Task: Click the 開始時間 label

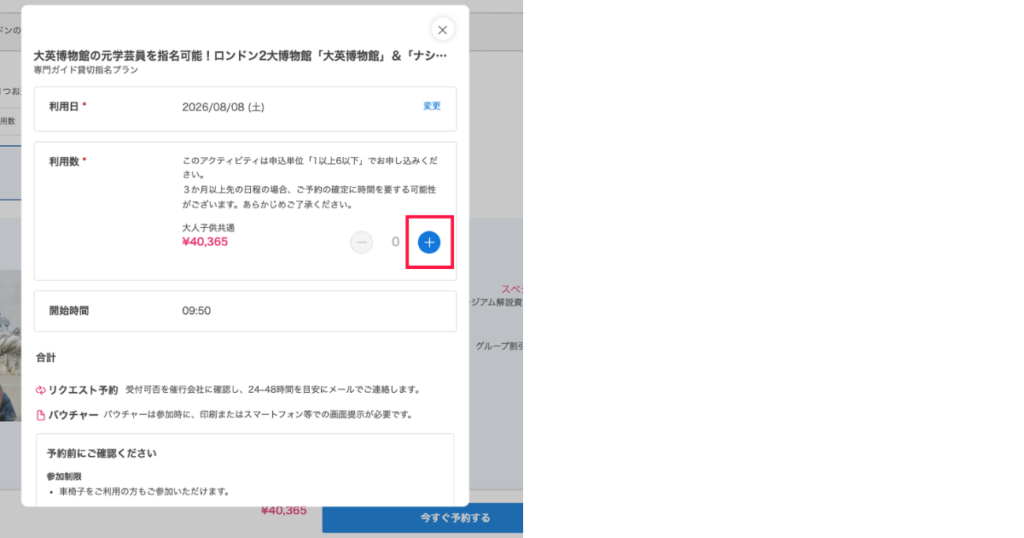Action: 69,311
